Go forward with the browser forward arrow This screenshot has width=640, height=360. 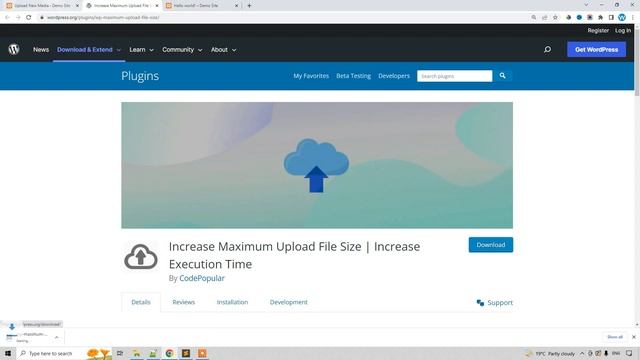coord(18,18)
